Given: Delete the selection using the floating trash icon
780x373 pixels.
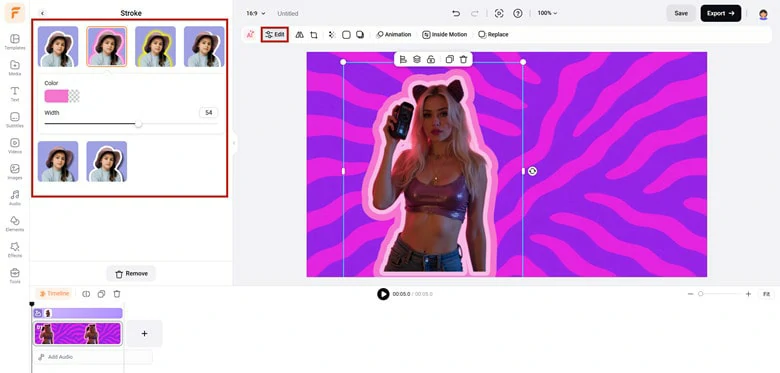Looking at the screenshot, I should point(463,59).
